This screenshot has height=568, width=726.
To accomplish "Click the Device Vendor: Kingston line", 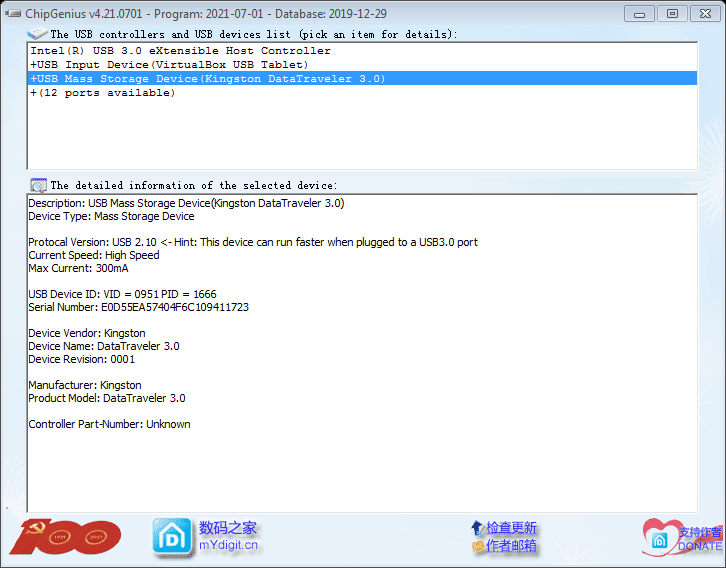I will [87, 333].
